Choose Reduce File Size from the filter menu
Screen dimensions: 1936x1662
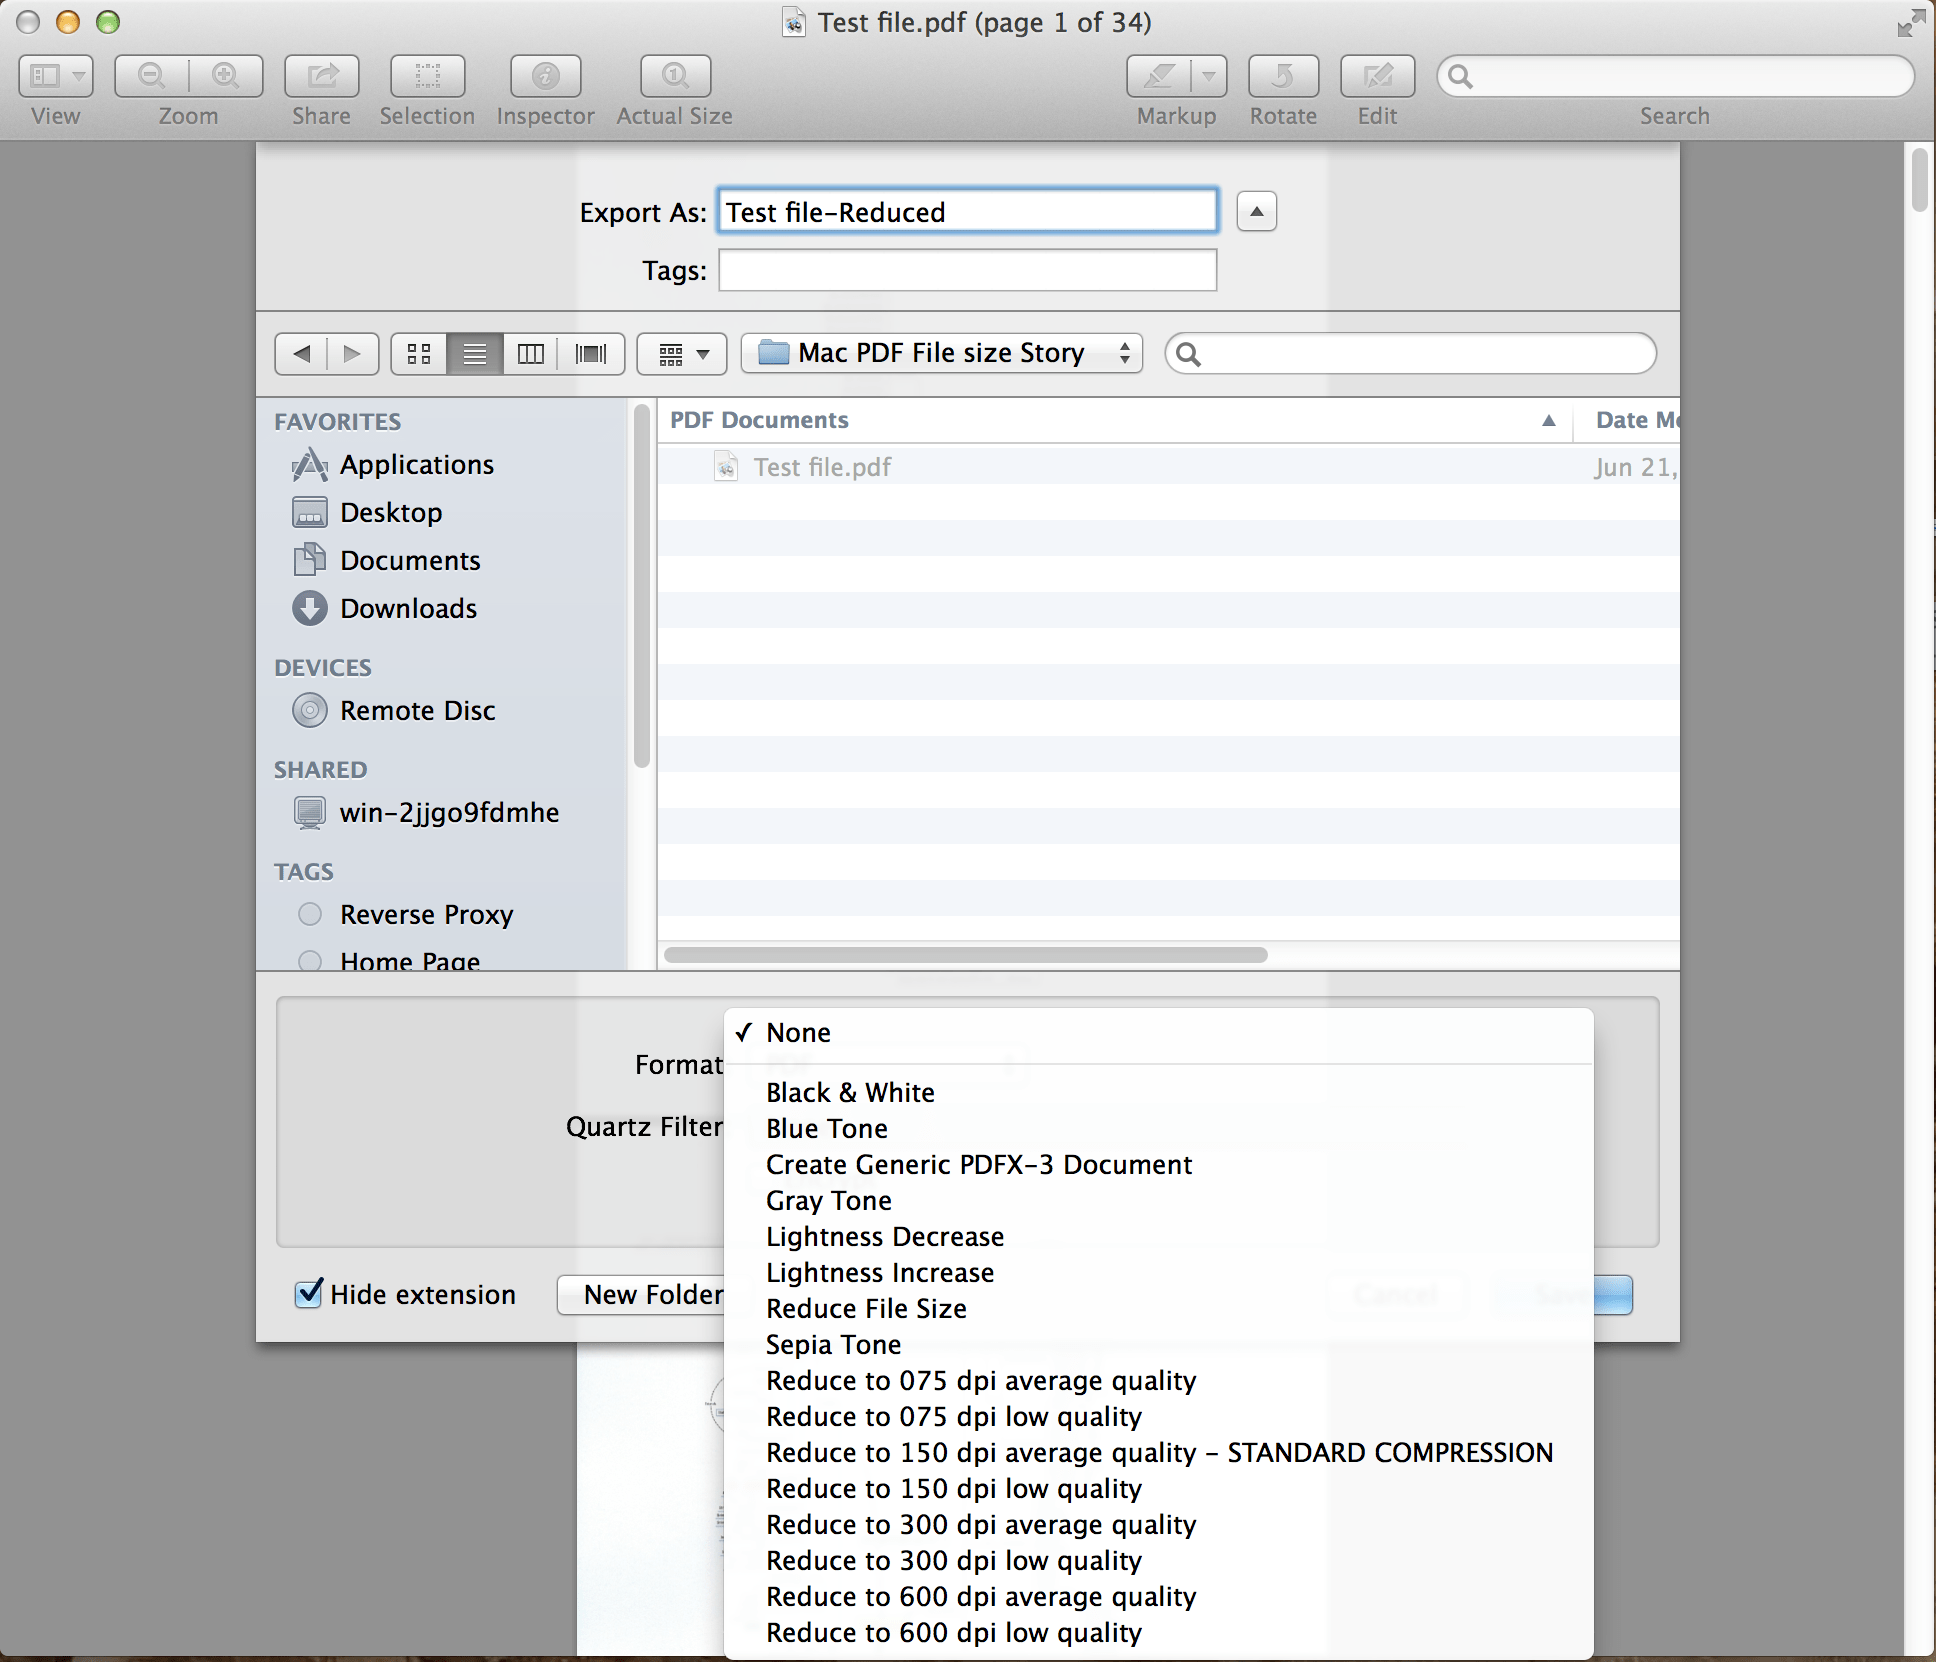(x=866, y=1308)
